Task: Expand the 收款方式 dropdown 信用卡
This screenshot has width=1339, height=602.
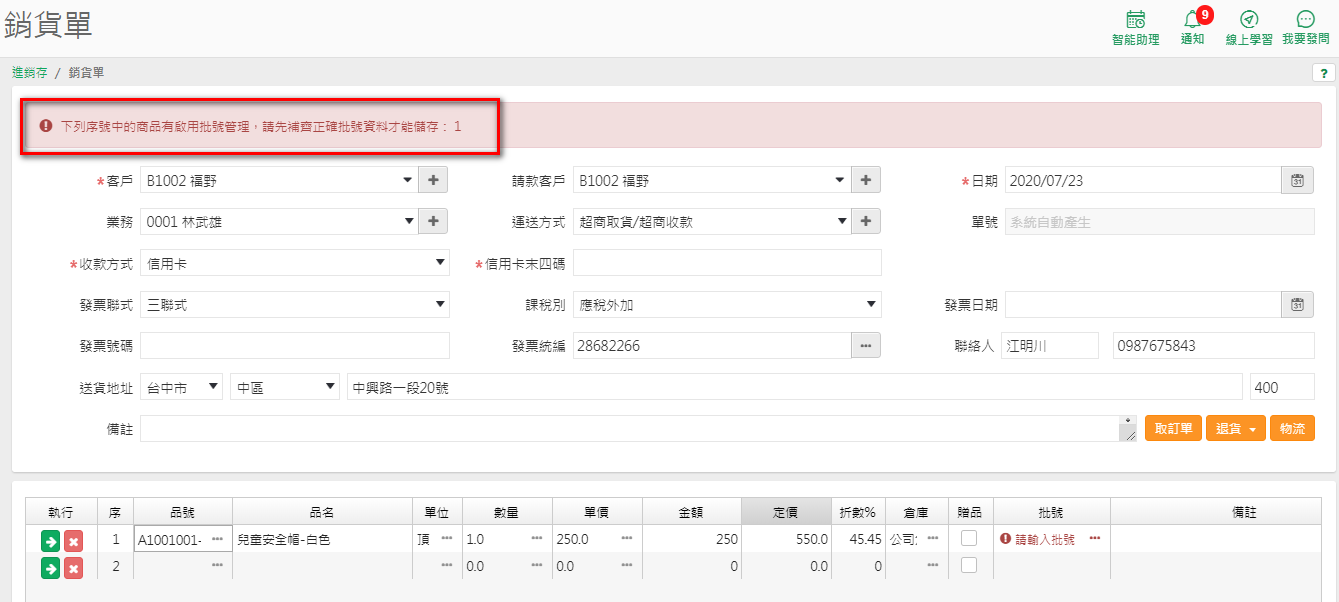Action: coord(440,263)
